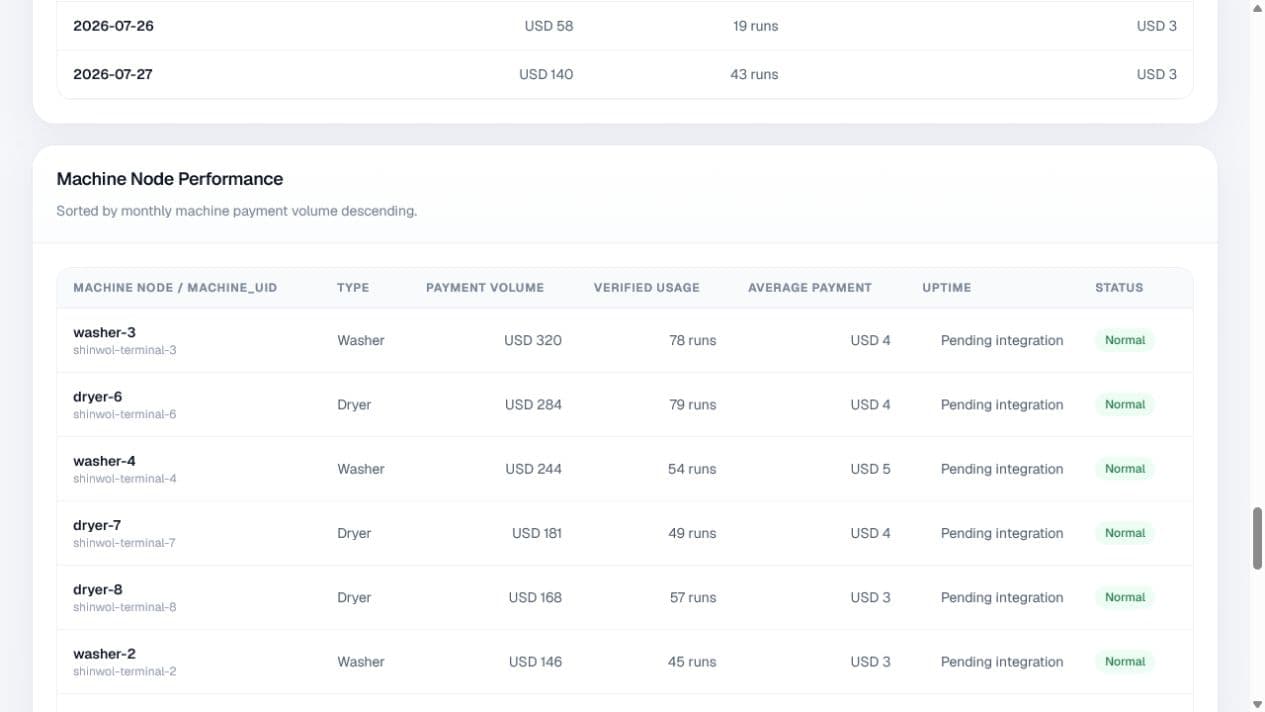Click the Washer type cell for washer-3

(361, 340)
